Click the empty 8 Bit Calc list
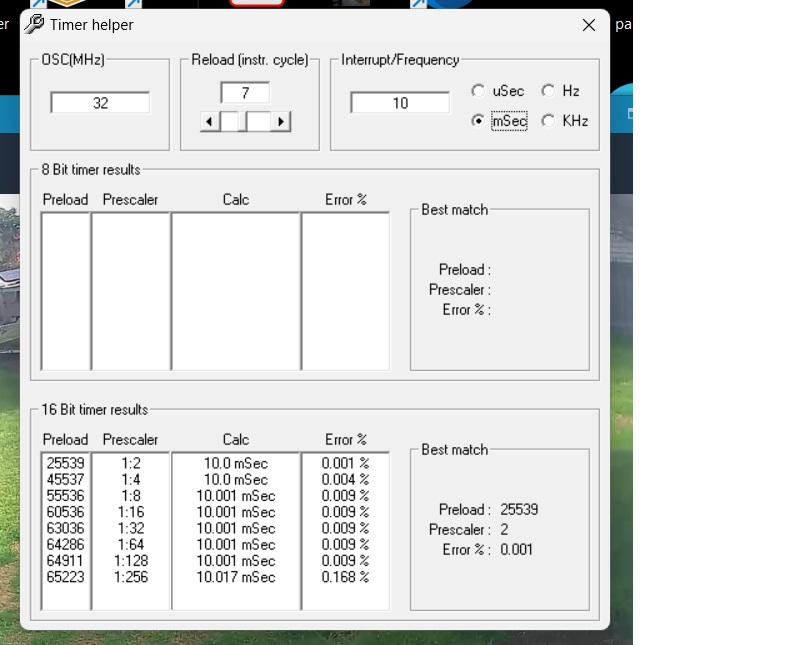 (x=235, y=290)
